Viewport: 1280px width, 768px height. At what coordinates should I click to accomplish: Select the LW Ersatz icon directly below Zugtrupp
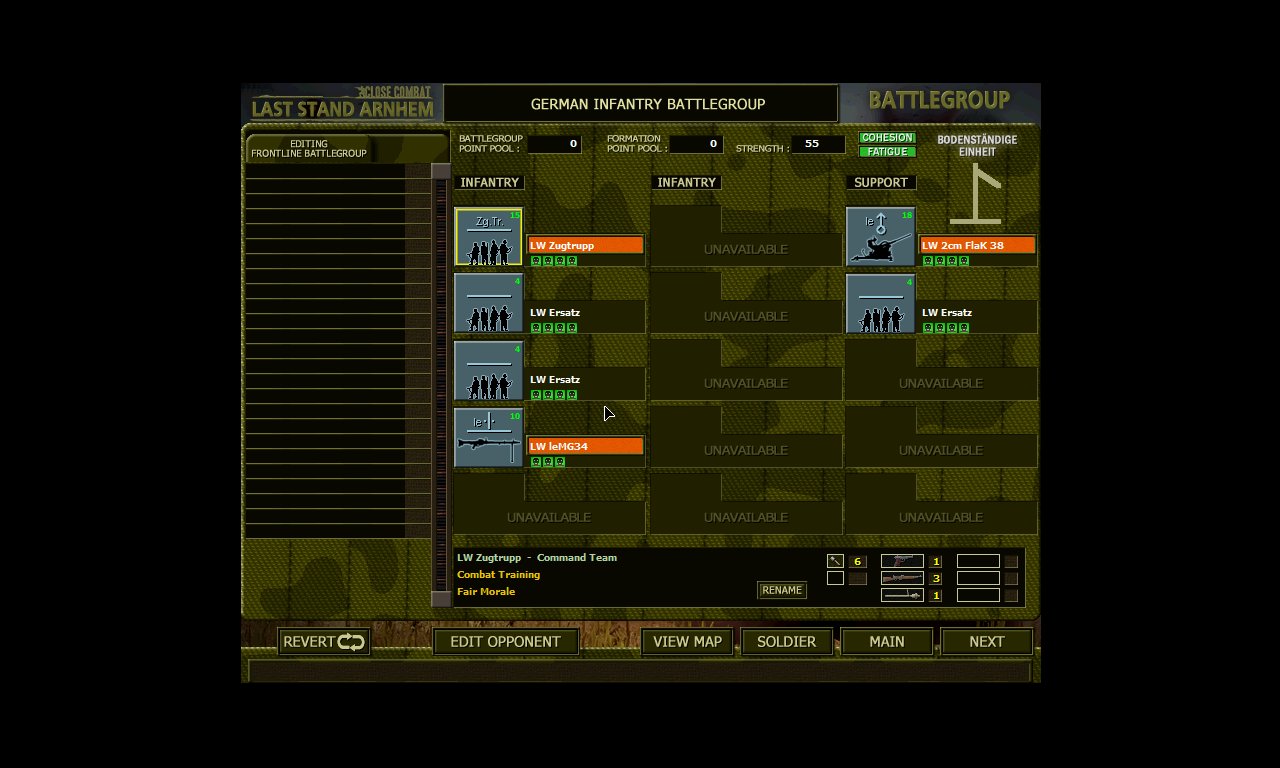tap(489, 304)
